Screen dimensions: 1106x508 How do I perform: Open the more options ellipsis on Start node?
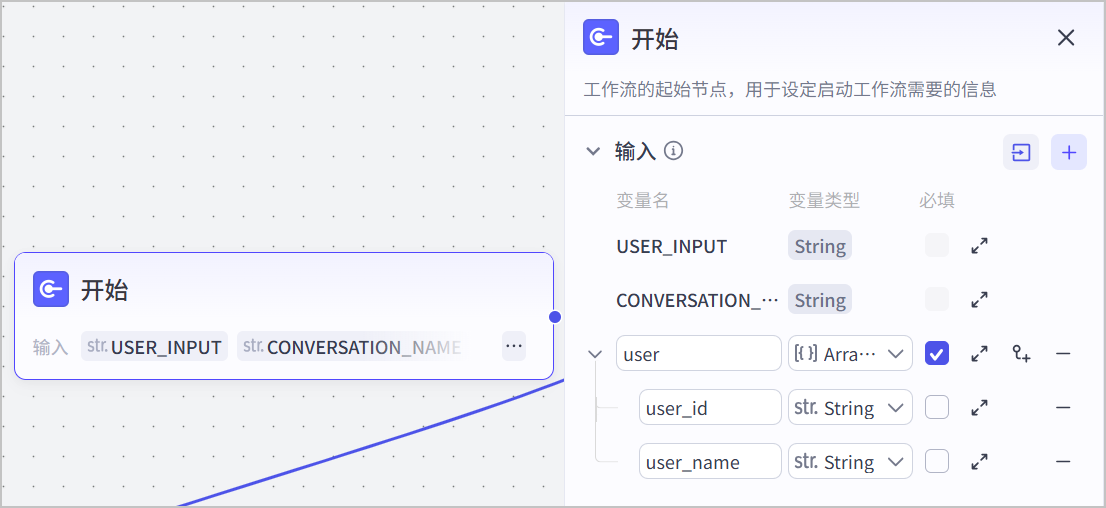pos(514,346)
